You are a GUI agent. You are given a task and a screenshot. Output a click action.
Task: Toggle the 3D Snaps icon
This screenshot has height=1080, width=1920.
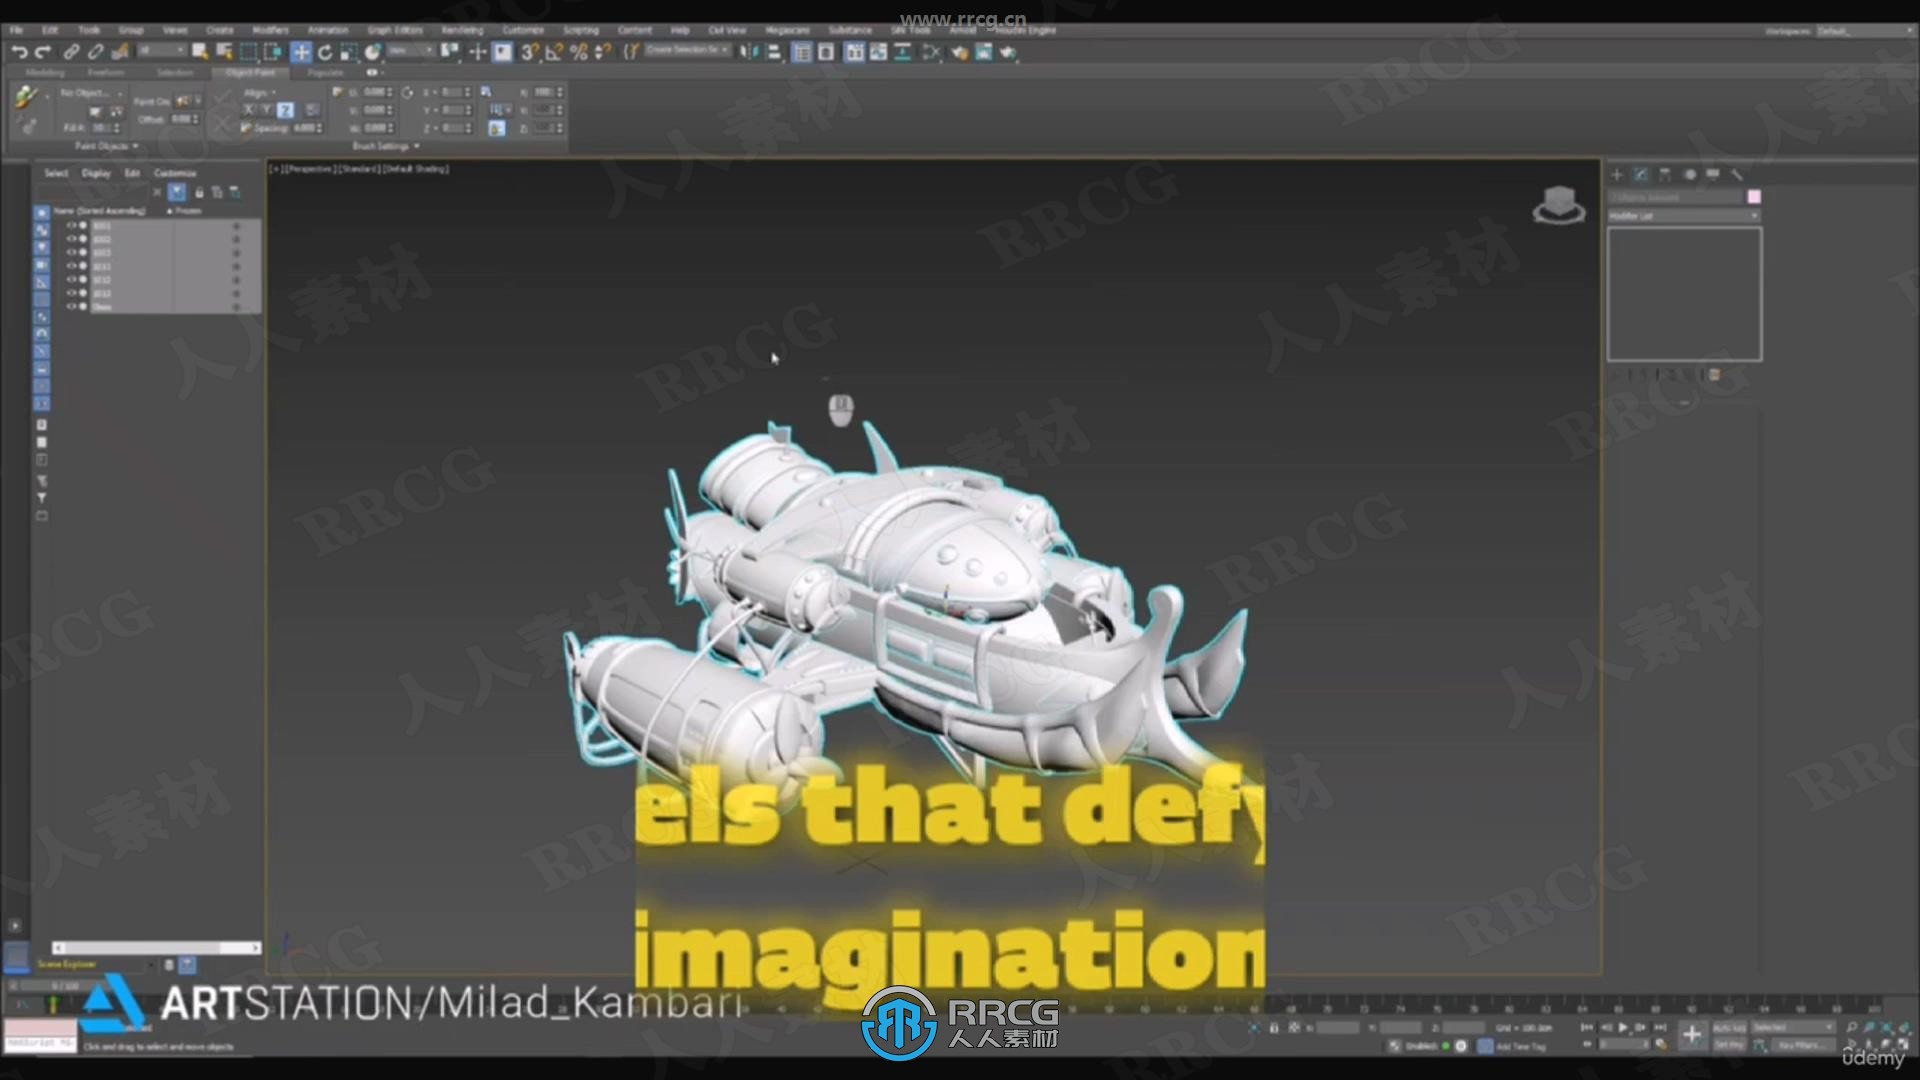tap(530, 52)
